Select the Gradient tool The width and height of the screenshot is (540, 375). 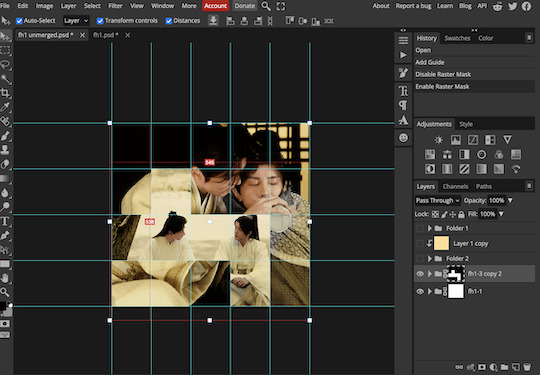pyautogui.click(x=6, y=178)
